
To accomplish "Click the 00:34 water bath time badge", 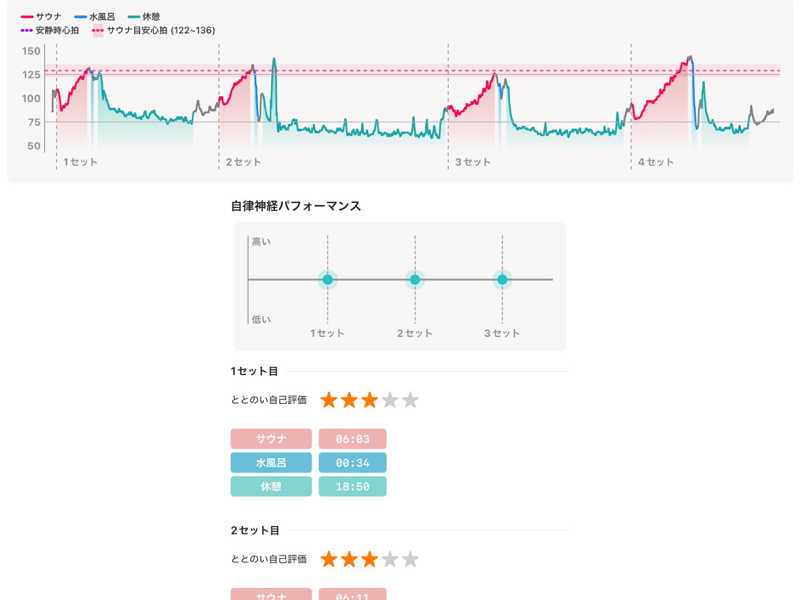I will (352, 463).
